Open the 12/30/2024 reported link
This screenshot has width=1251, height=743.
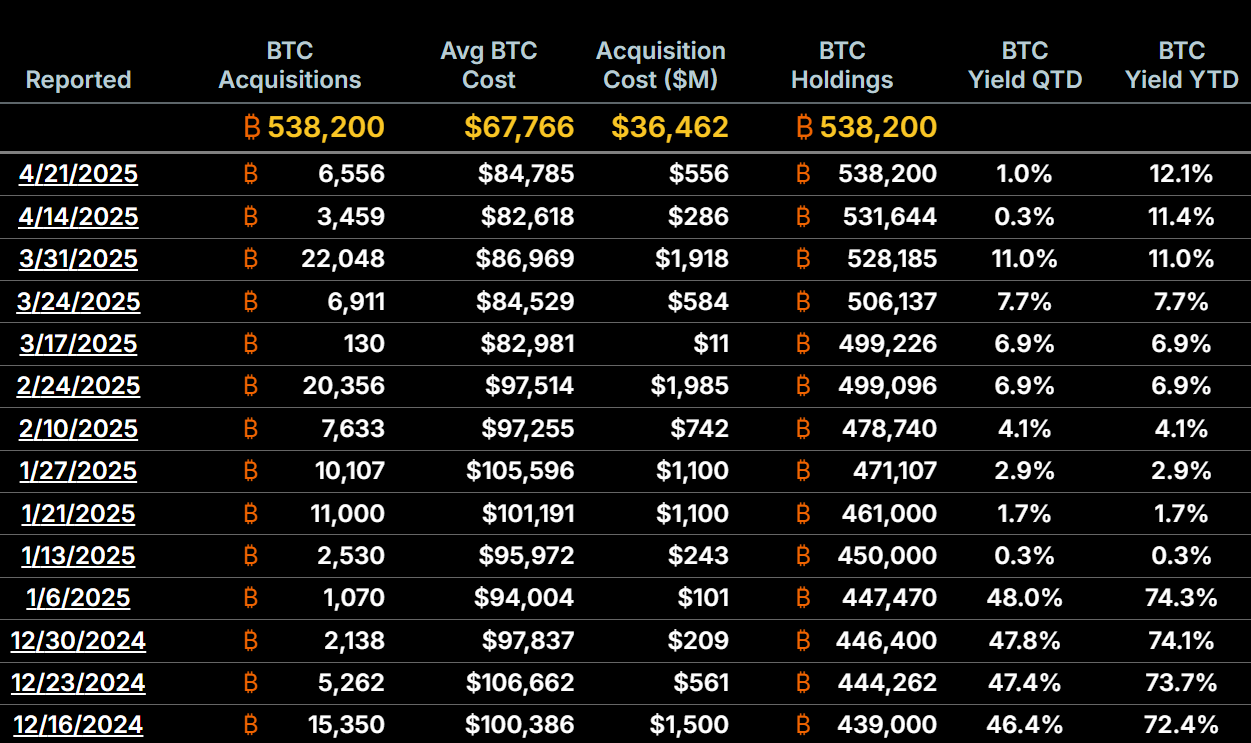point(78,640)
